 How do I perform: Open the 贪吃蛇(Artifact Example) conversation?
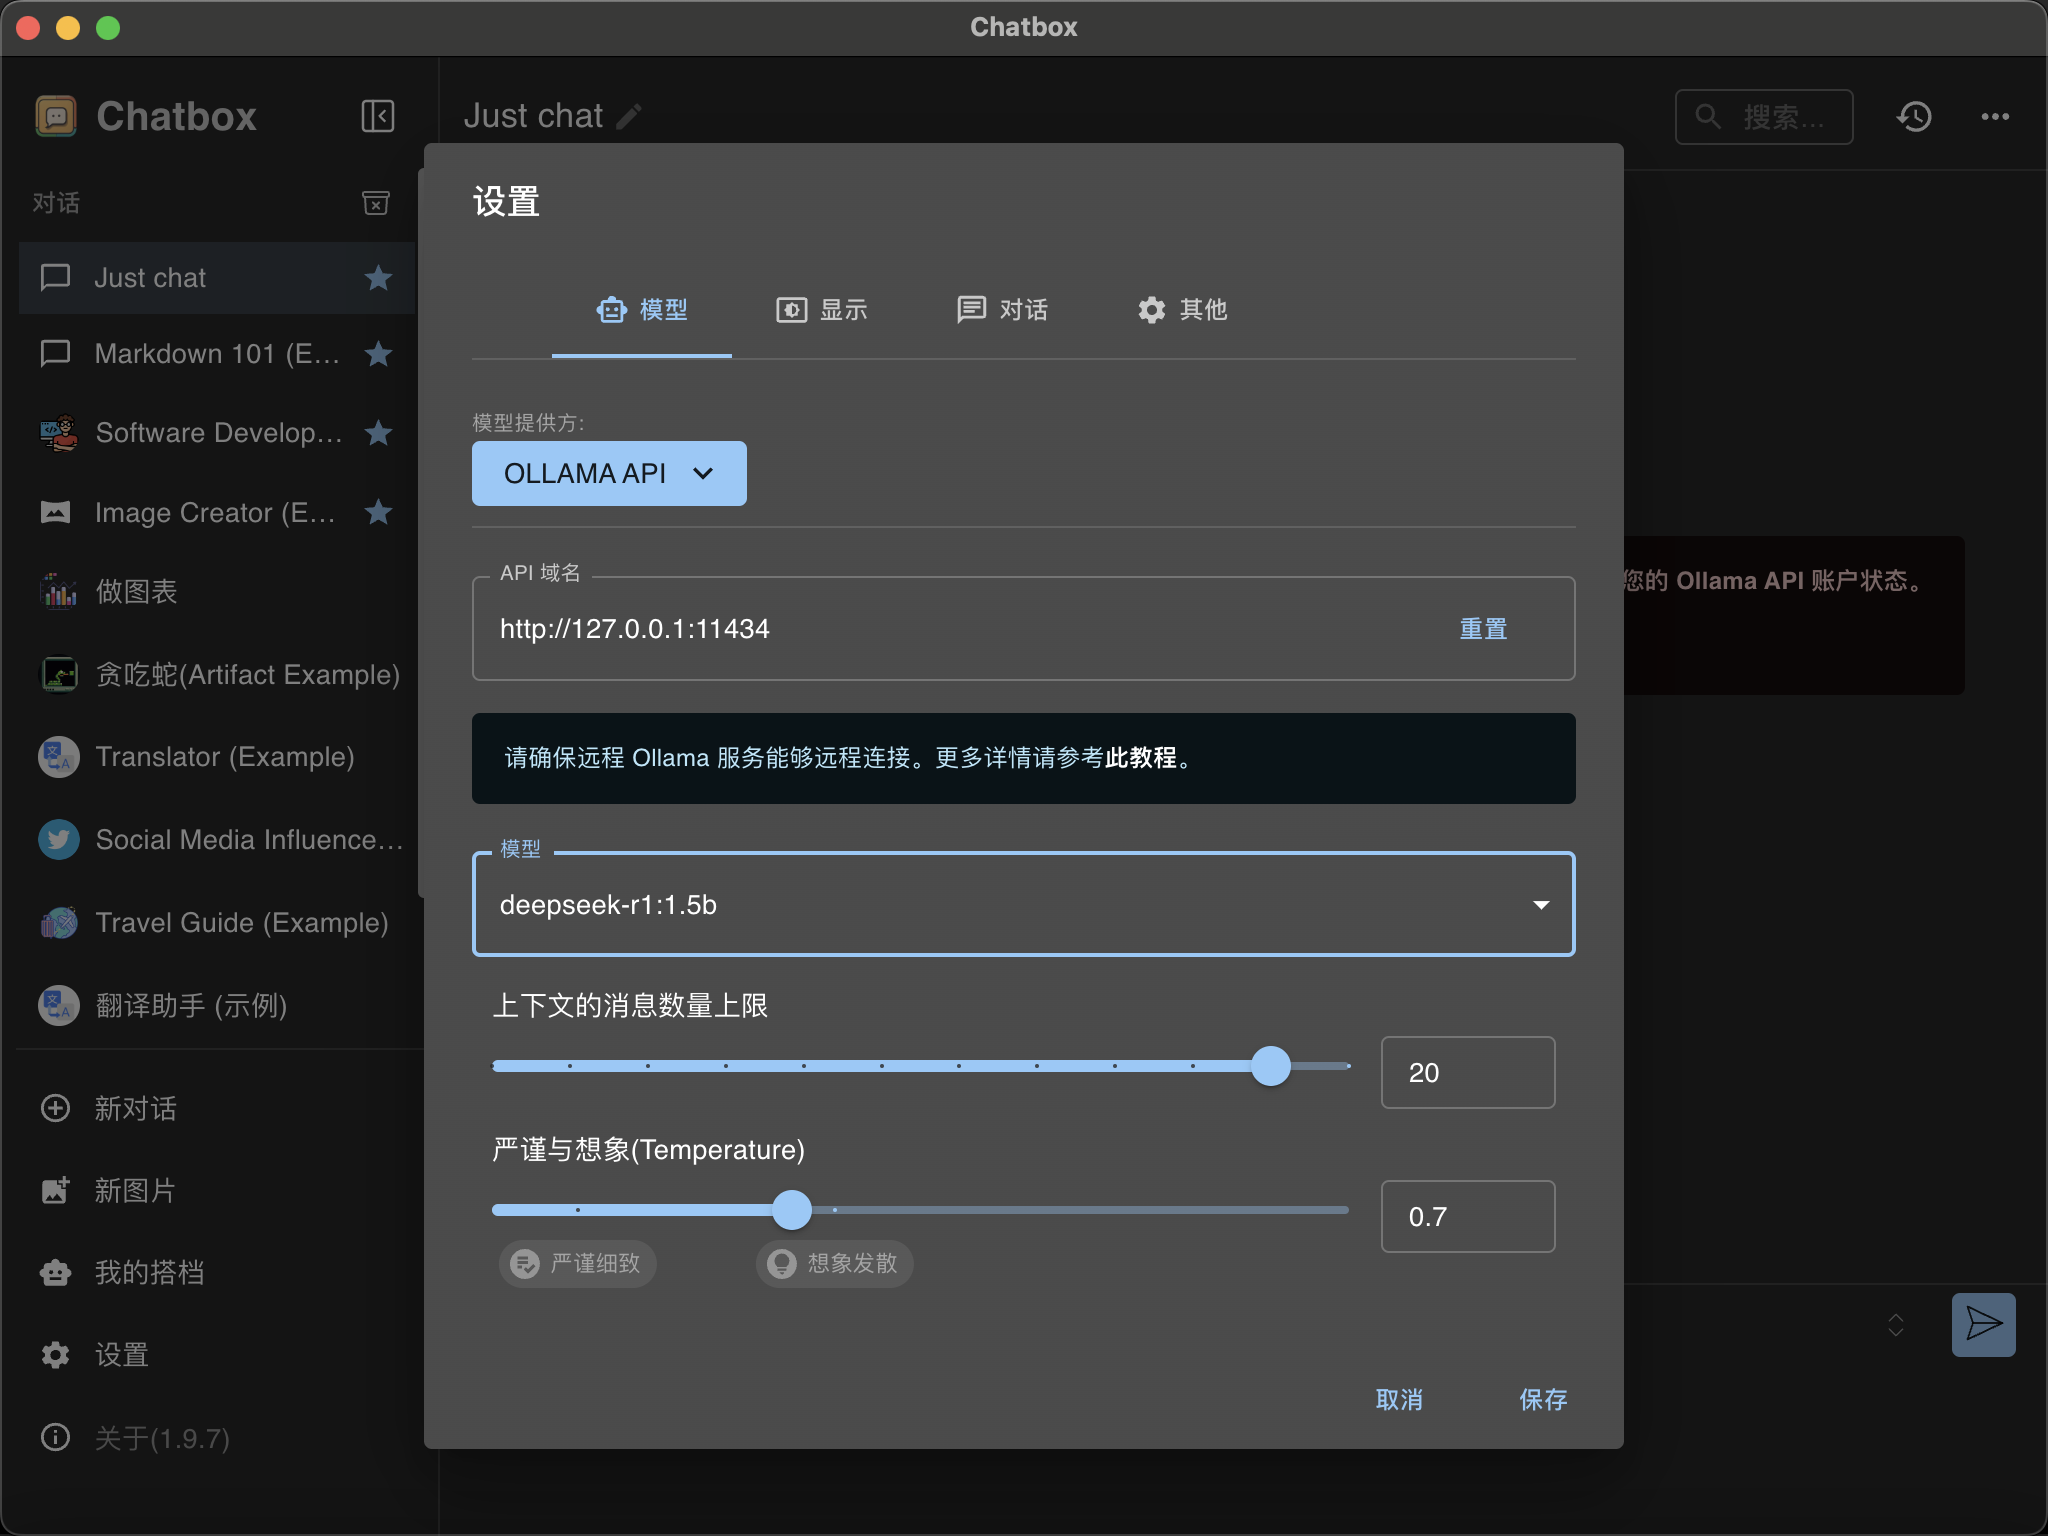point(216,674)
